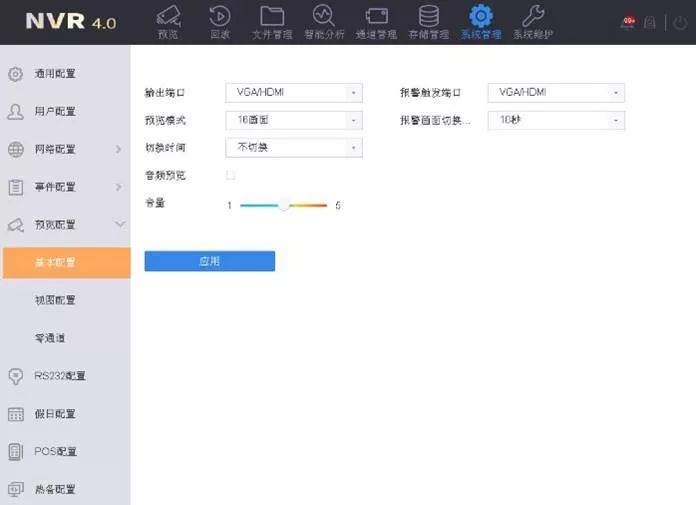Viewport: 696px width, 505px height.
Task: Enable the 音频预览 checkbox
Action: (231, 175)
